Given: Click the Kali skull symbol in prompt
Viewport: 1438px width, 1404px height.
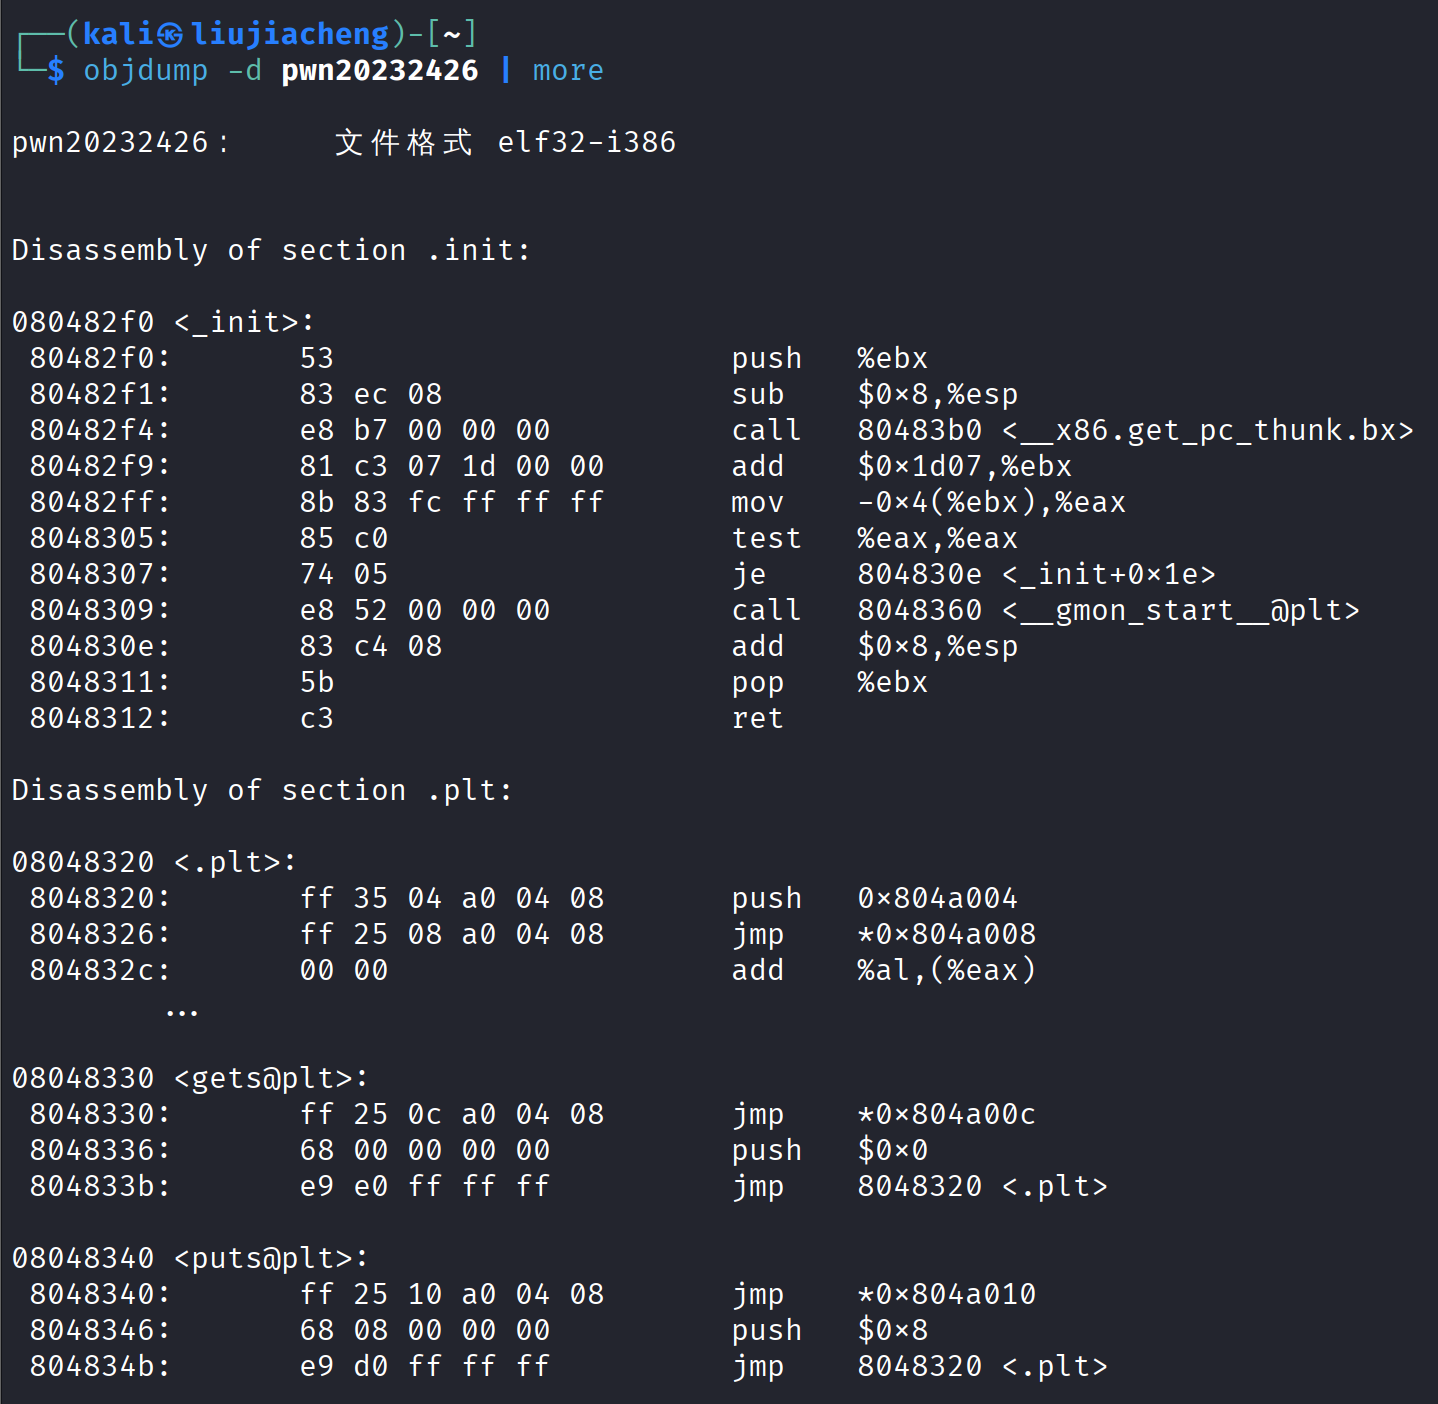Looking at the screenshot, I should [169, 35].
